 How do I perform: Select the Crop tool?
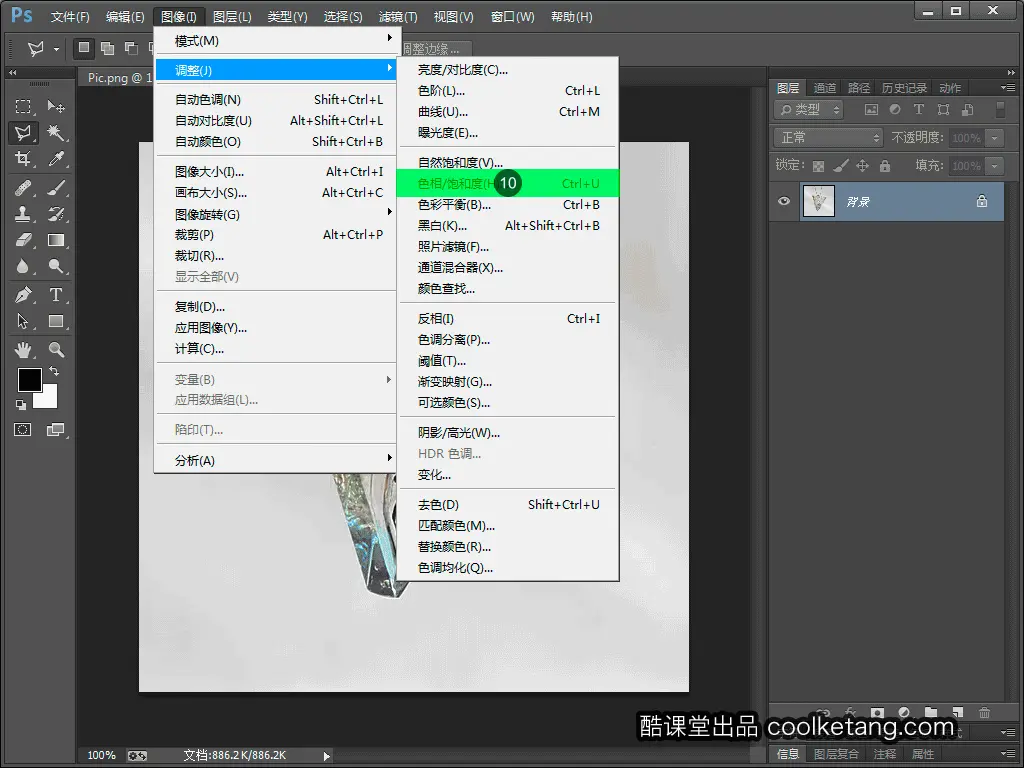pos(23,159)
